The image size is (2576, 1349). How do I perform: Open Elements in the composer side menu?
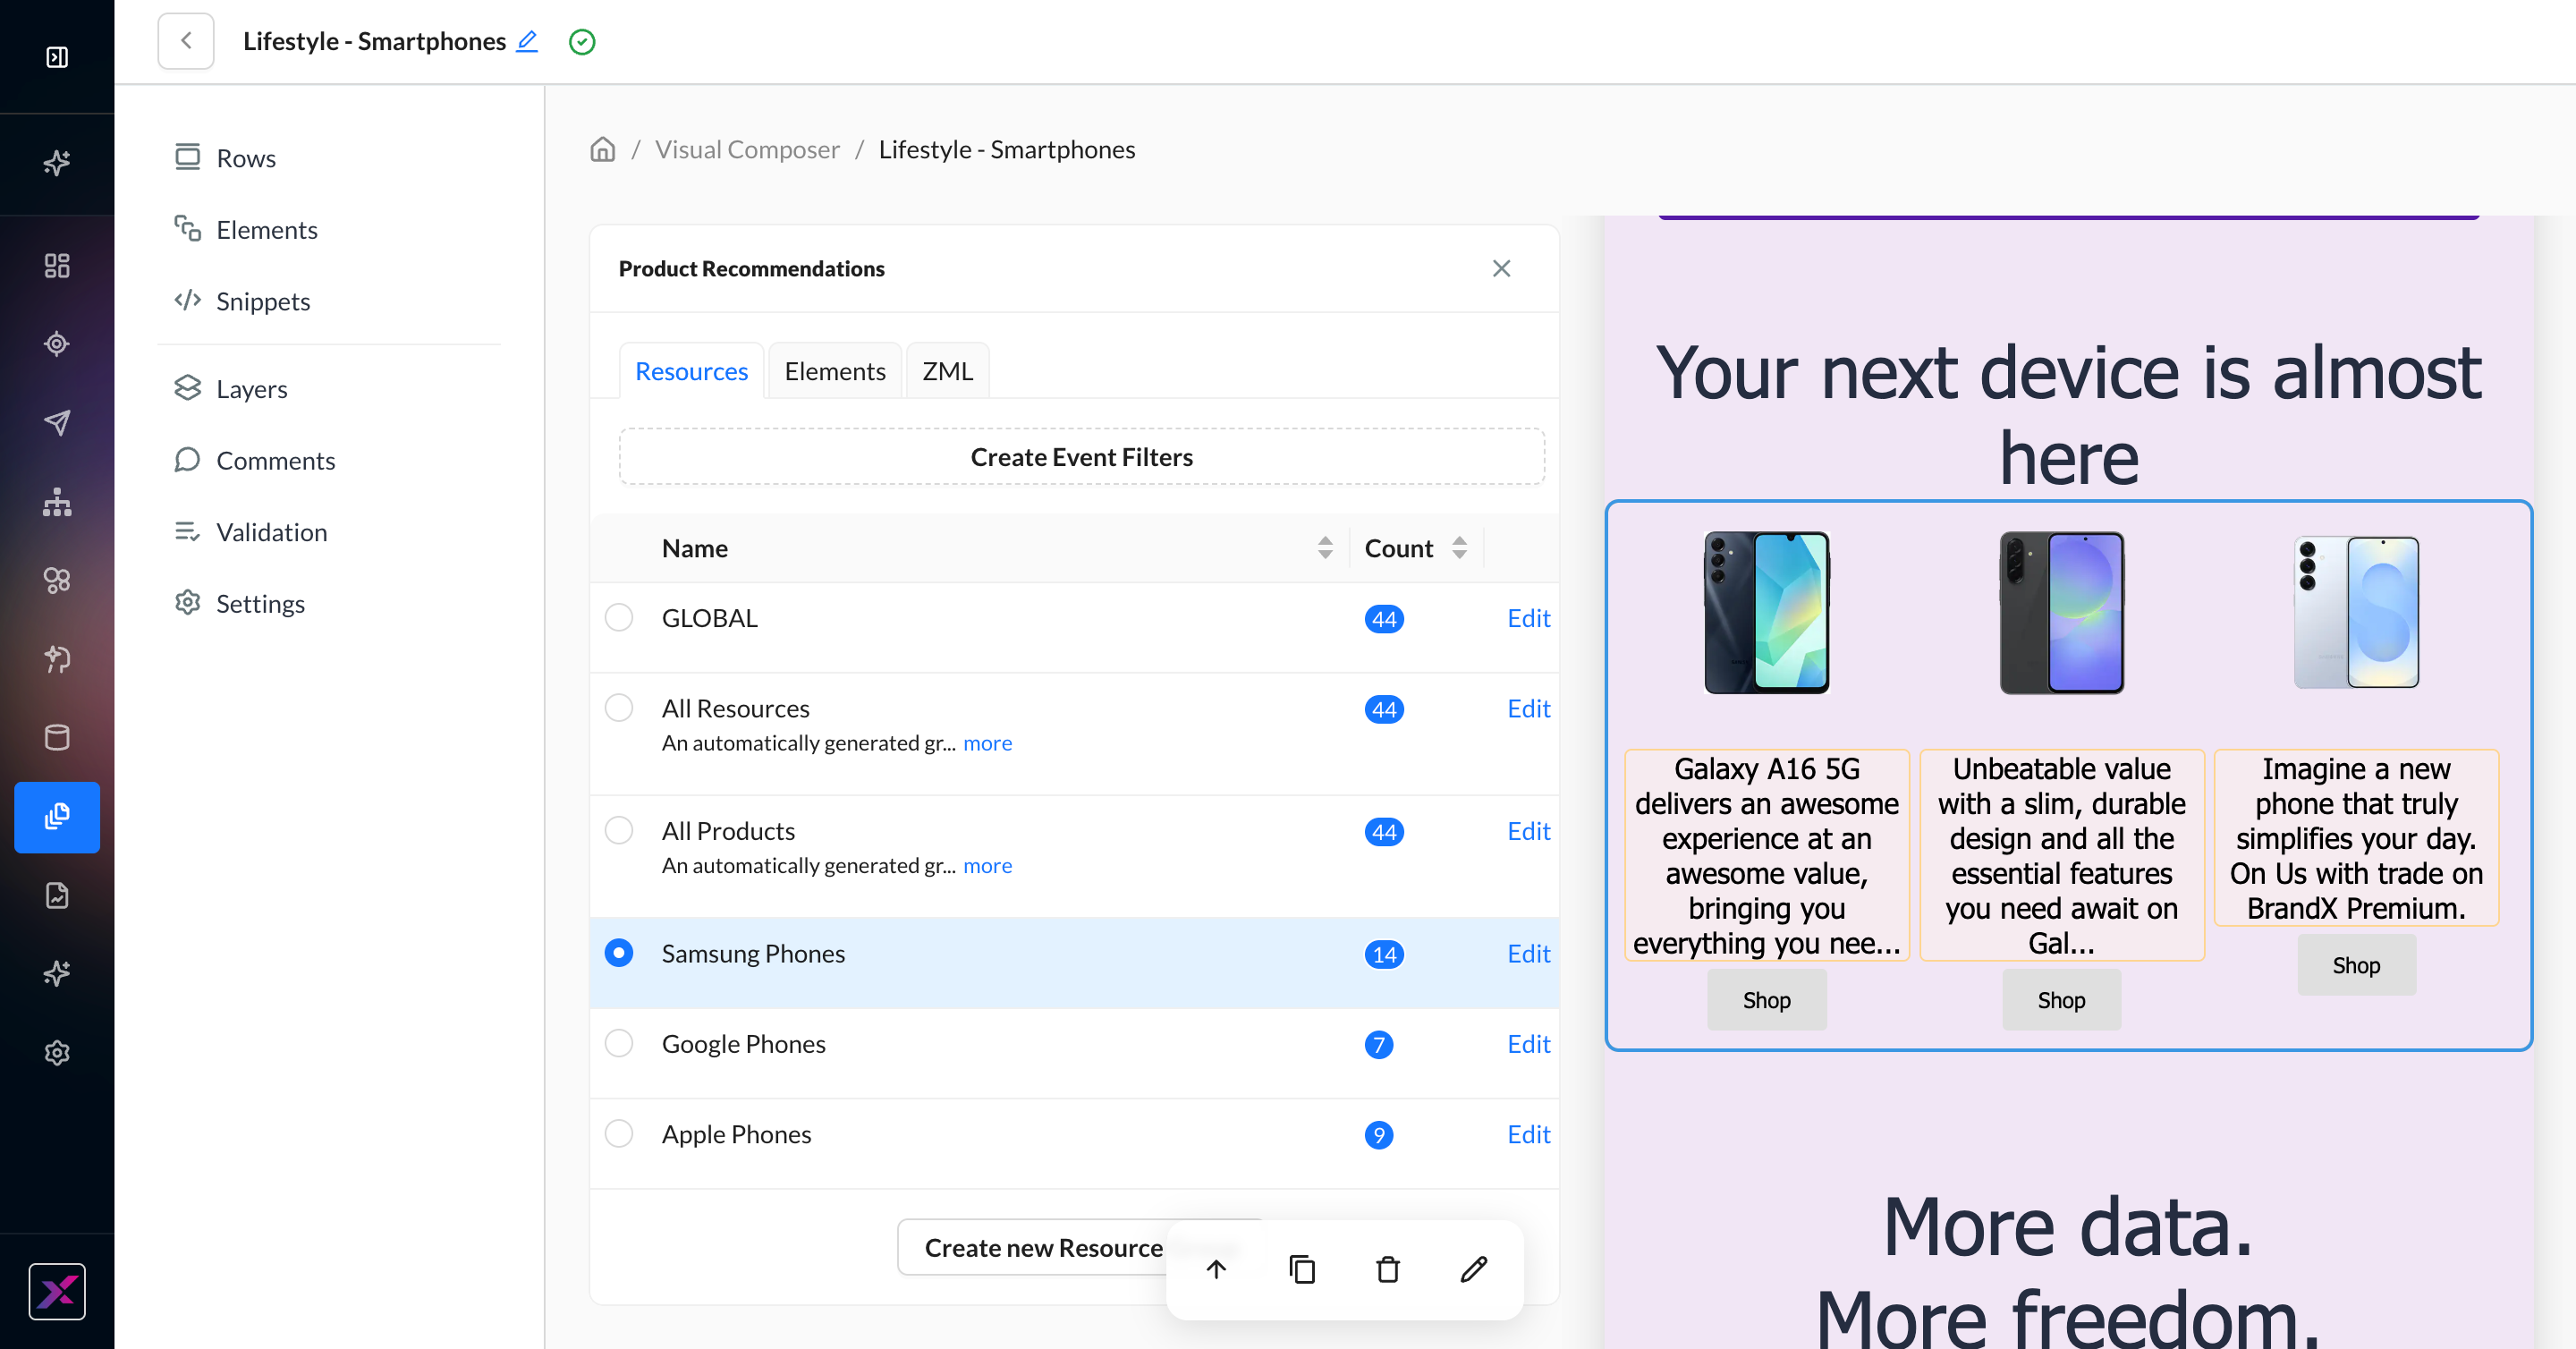[246, 230]
